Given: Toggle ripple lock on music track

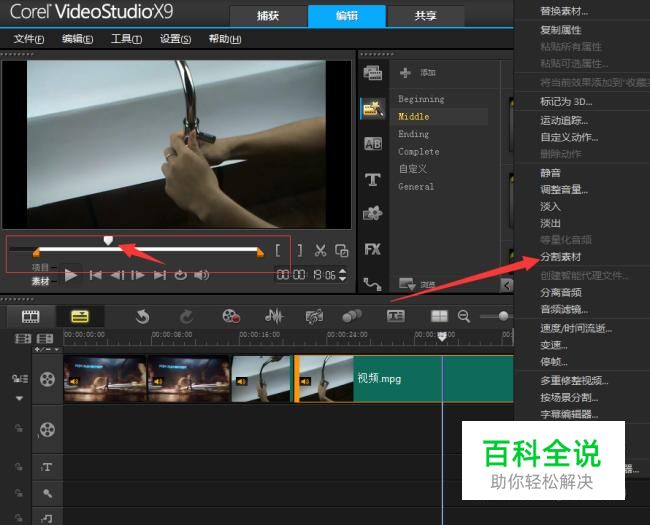Looking at the screenshot, I should 19,518.
